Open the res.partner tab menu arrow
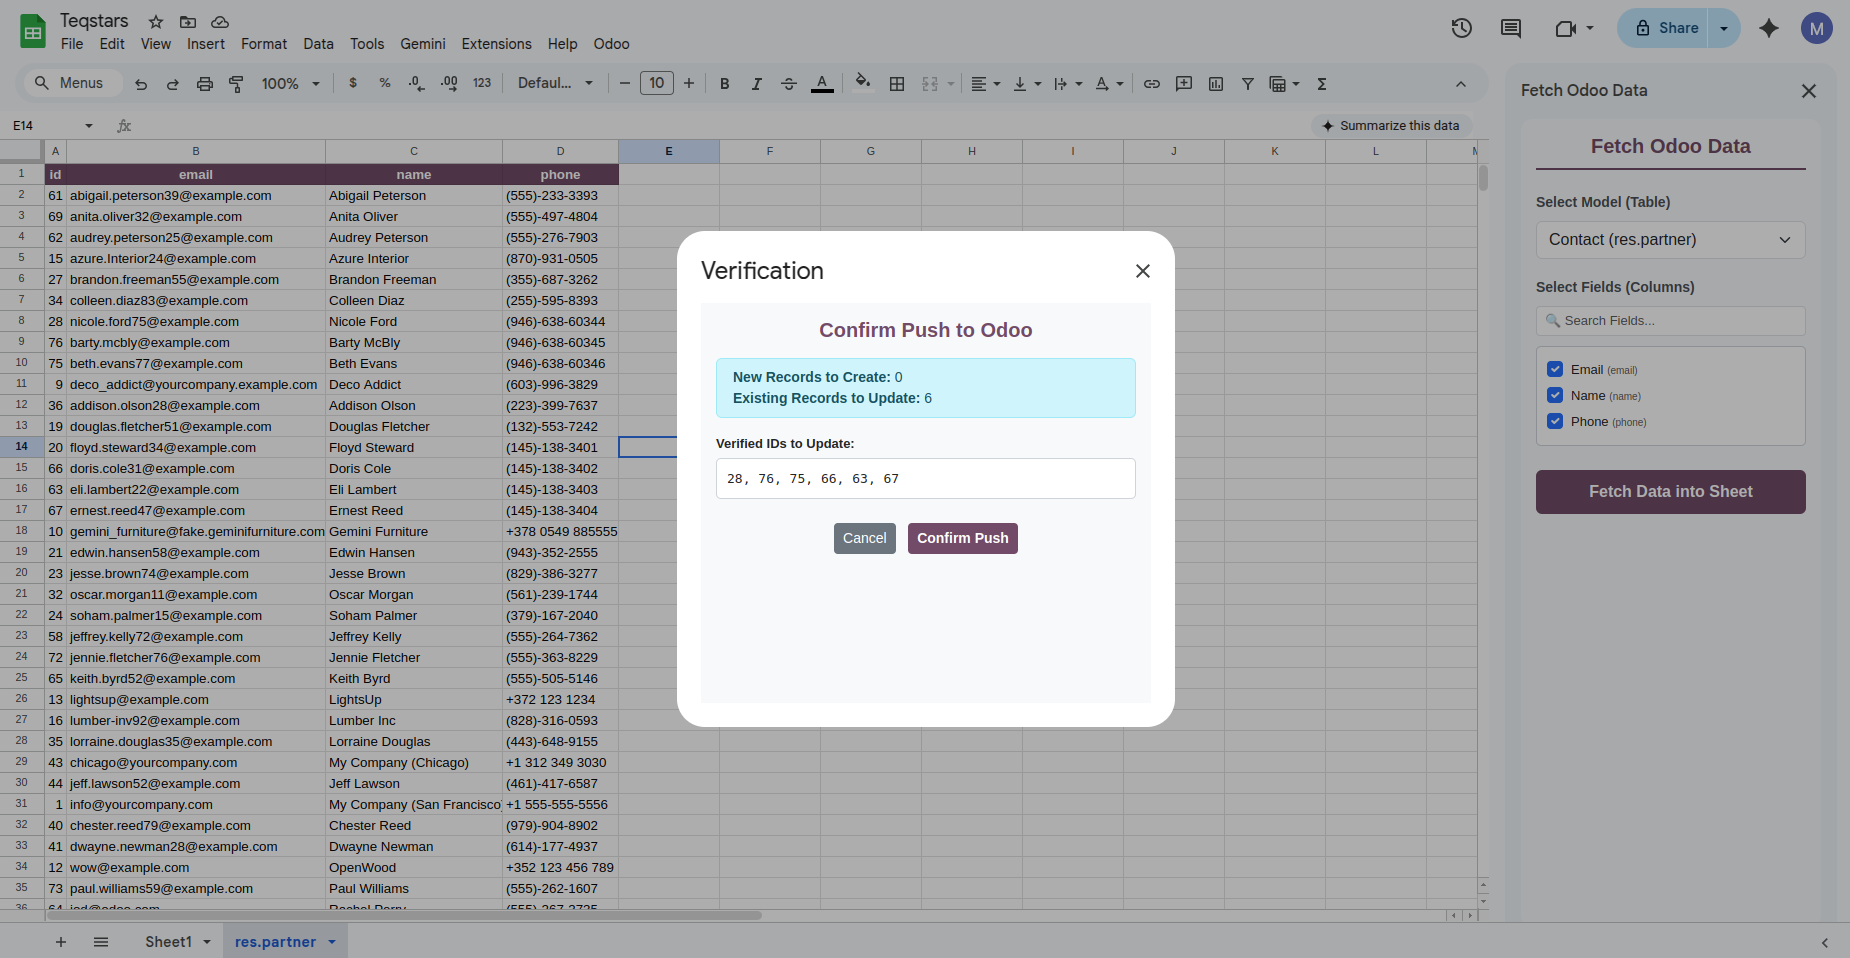 pos(332,942)
